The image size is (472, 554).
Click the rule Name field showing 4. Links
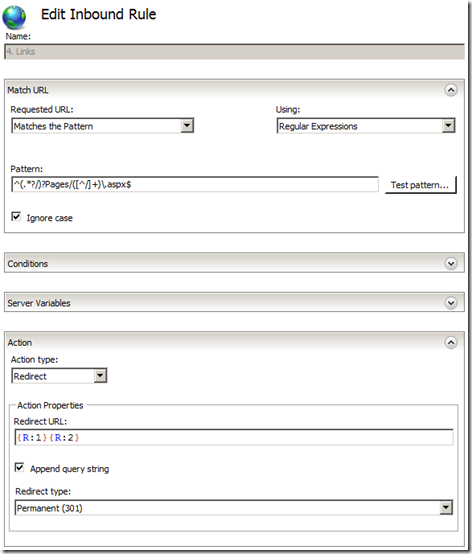pyautogui.click(x=234, y=52)
